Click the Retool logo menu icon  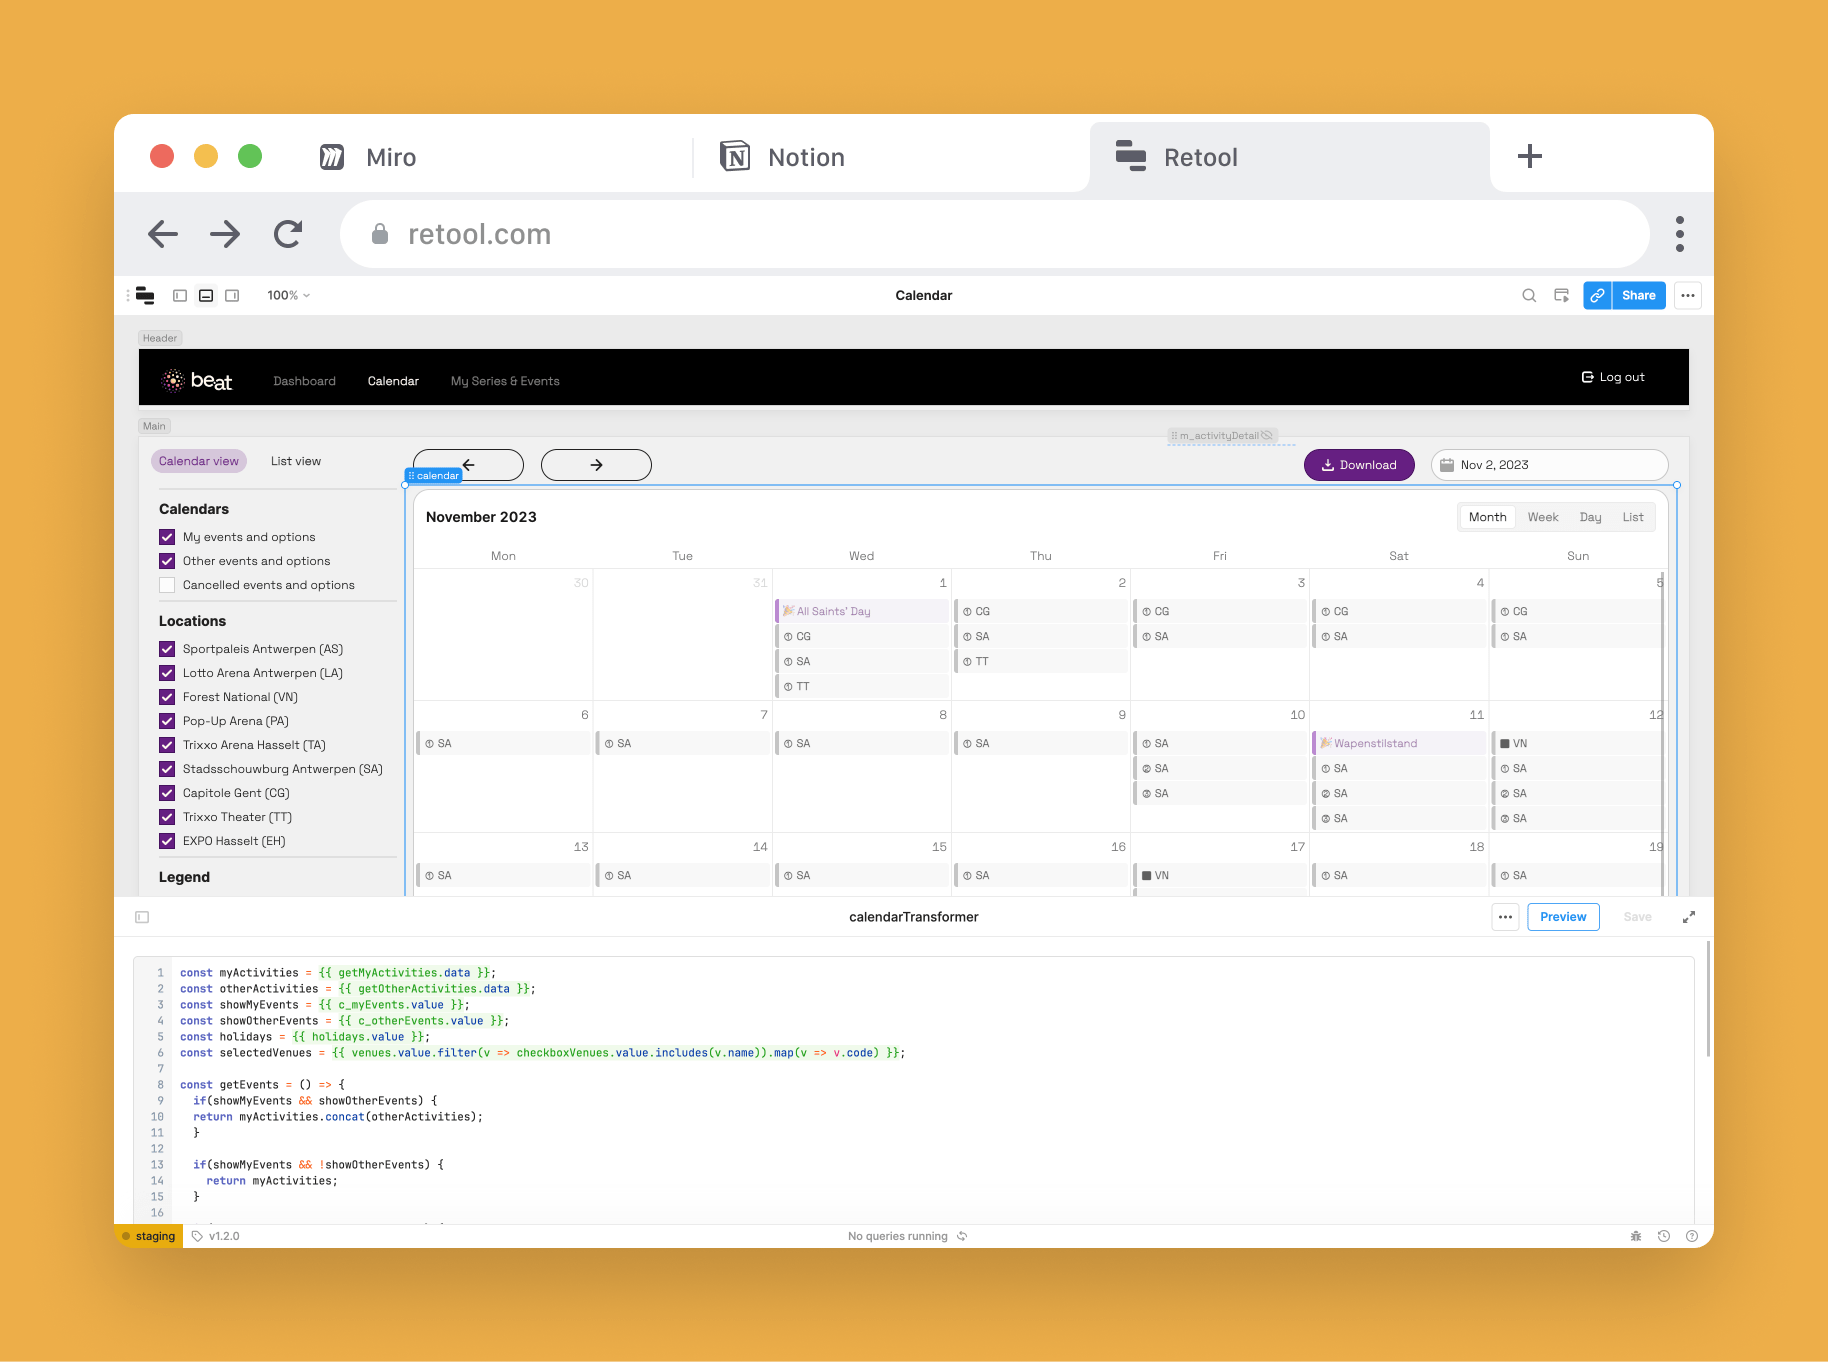point(145,295)
